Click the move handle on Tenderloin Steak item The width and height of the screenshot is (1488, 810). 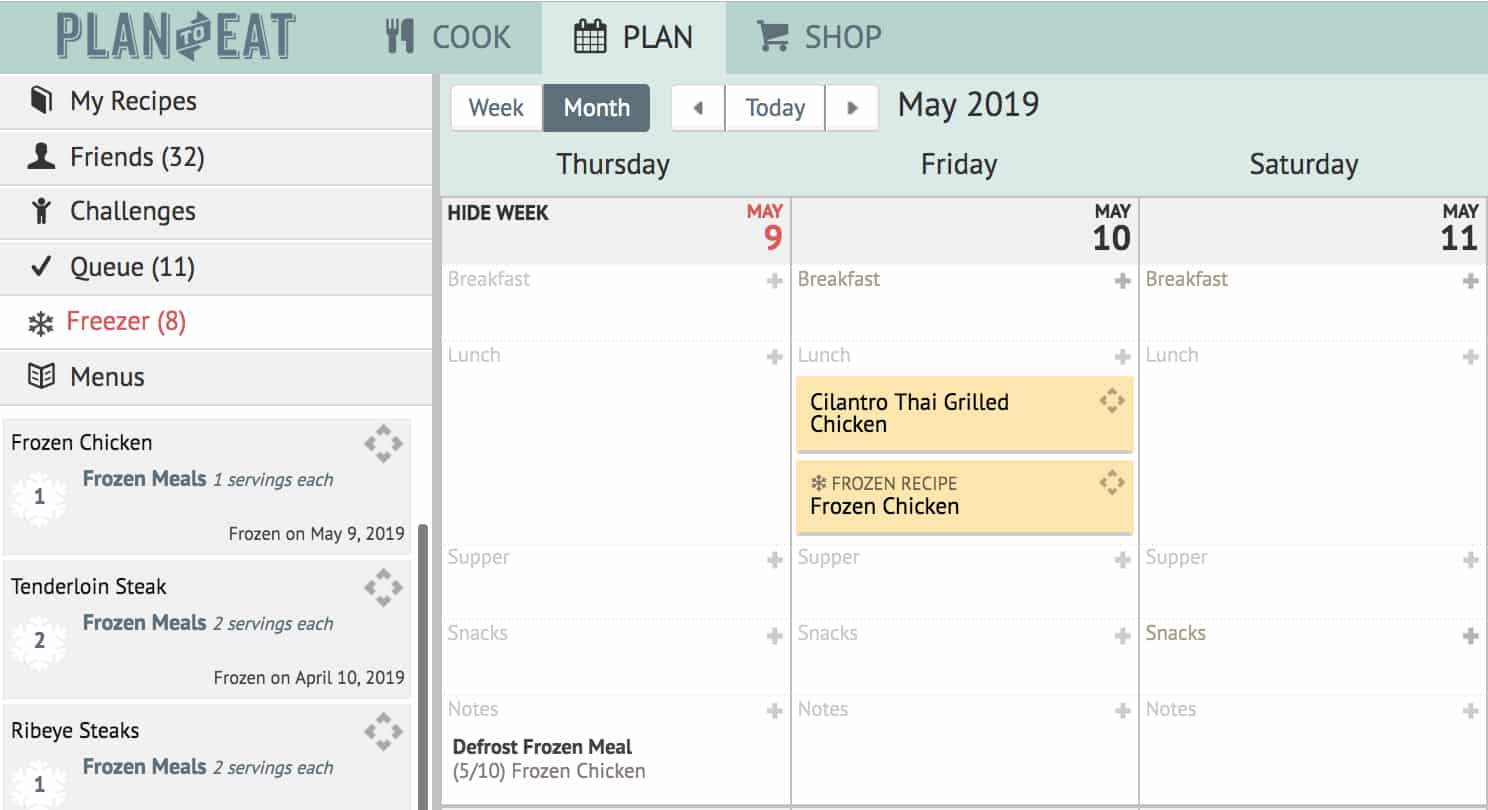click(383, 587)
